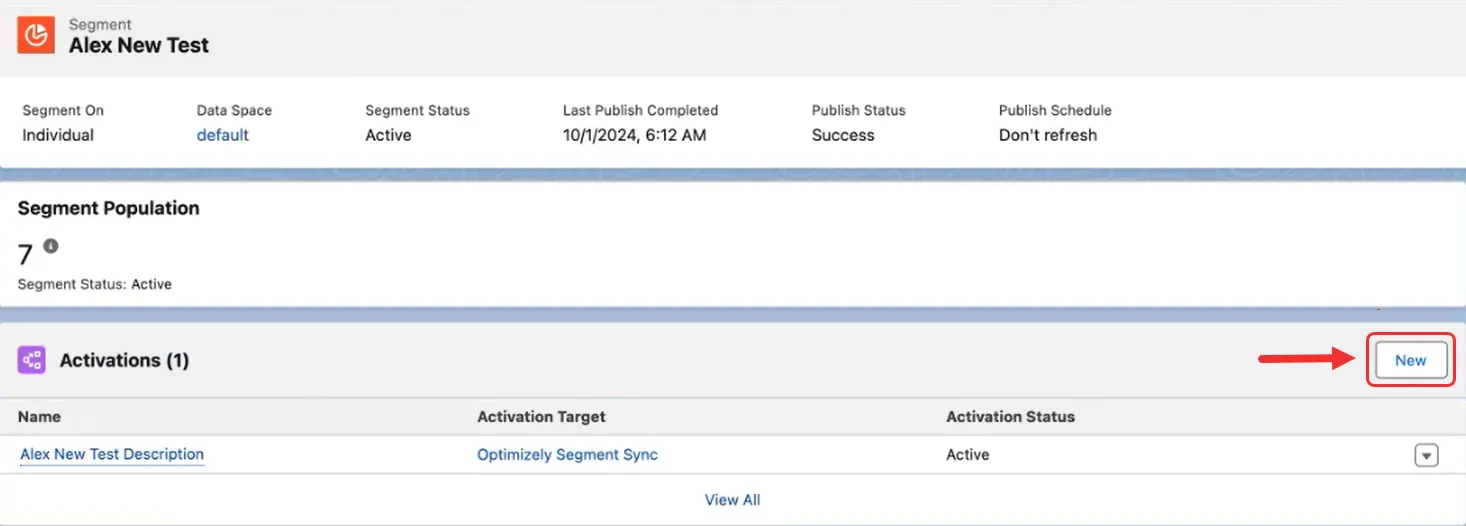This screenshot has height=526, width=1466.
Task: Click the Don't refresh schedule value
Action: coord(1048,135)
